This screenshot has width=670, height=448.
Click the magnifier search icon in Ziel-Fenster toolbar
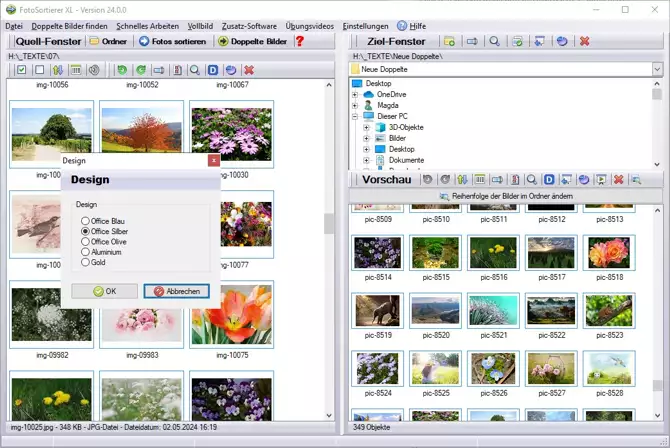click(494, 41)
